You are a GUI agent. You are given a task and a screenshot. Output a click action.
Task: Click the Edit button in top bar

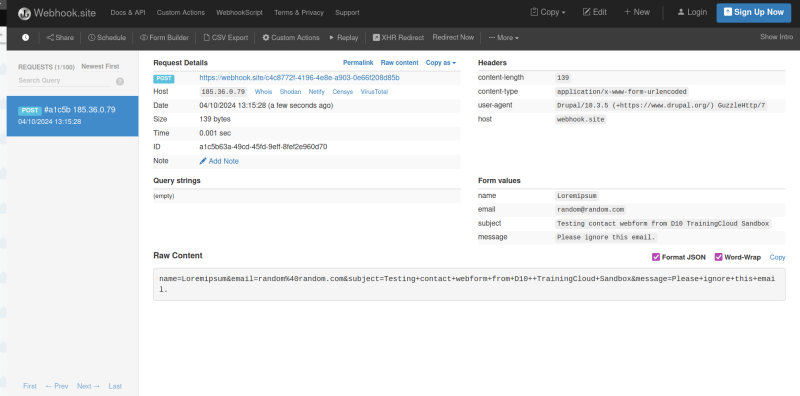pos(595,12)
